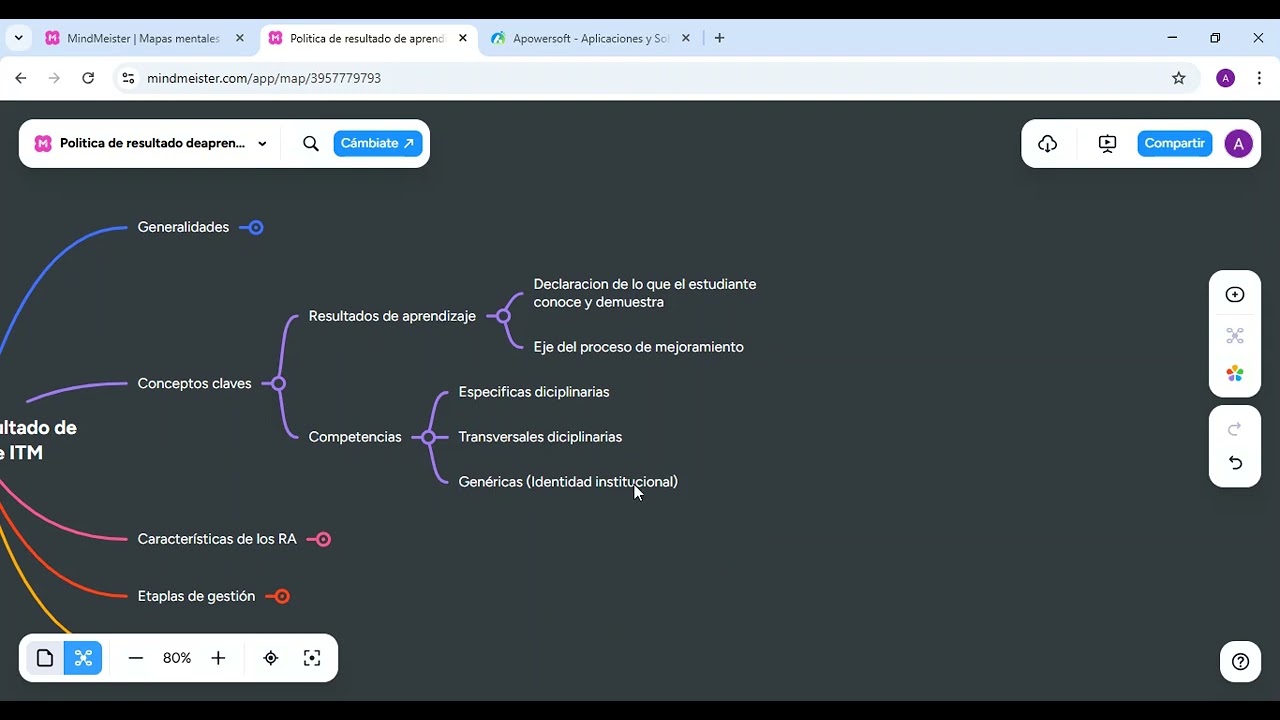Image resolution: width=1280 pixels, height=720 pixels.
Task: Click the 80% zoom level value
Action: pos(177,658)
